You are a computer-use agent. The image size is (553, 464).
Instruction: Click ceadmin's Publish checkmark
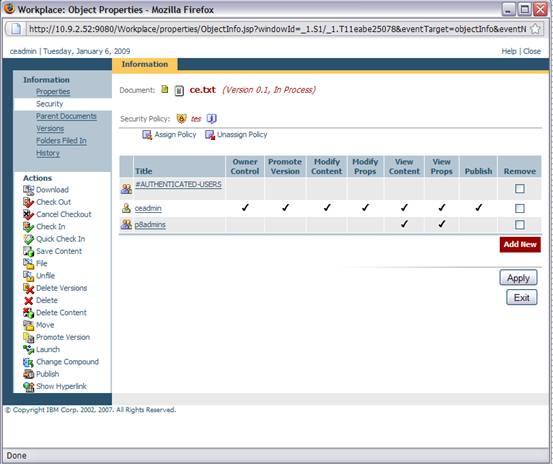click(x=478, y=208)
